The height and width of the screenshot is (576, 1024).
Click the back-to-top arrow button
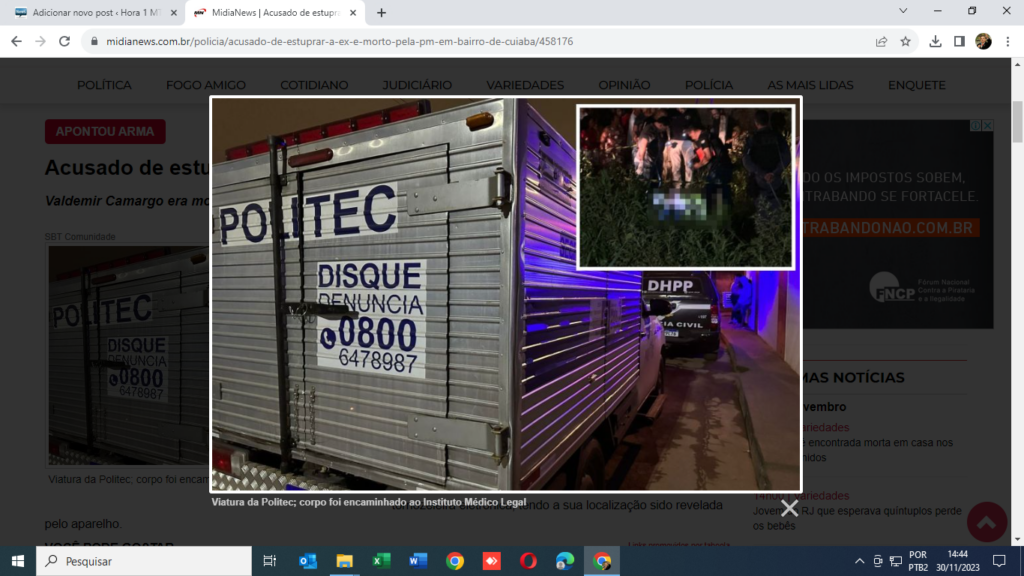pos(987,522)
